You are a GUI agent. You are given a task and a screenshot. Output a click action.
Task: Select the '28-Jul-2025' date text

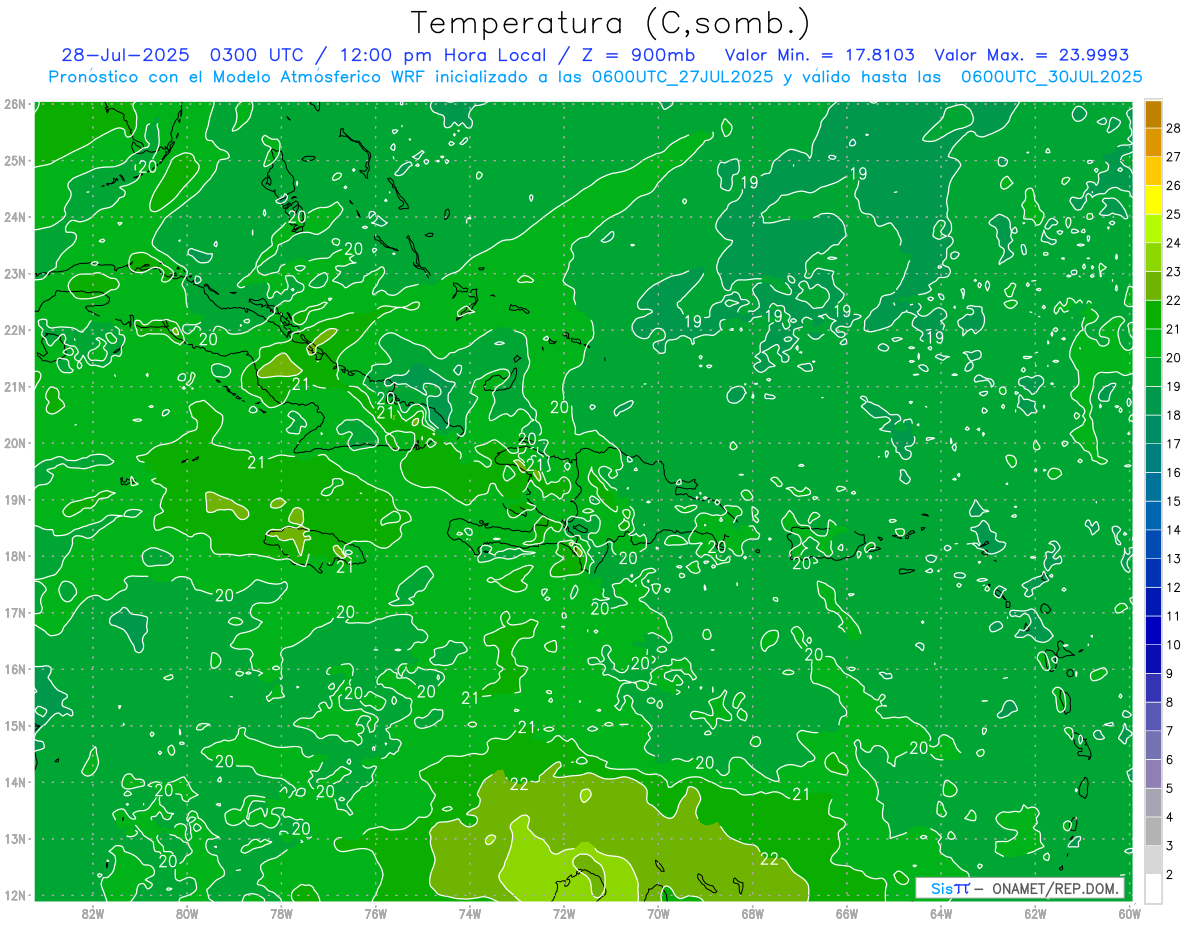[x=127, y=55]
